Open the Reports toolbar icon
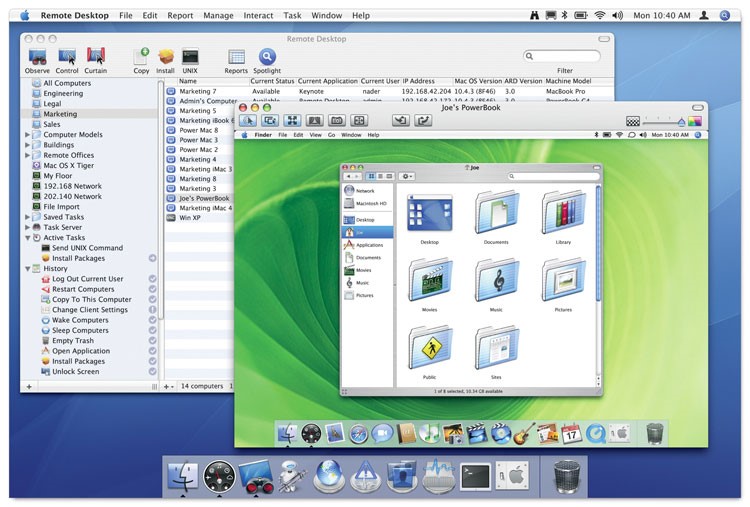The width and height of the screenshot is (750, 507). click(x=236, y=57)
